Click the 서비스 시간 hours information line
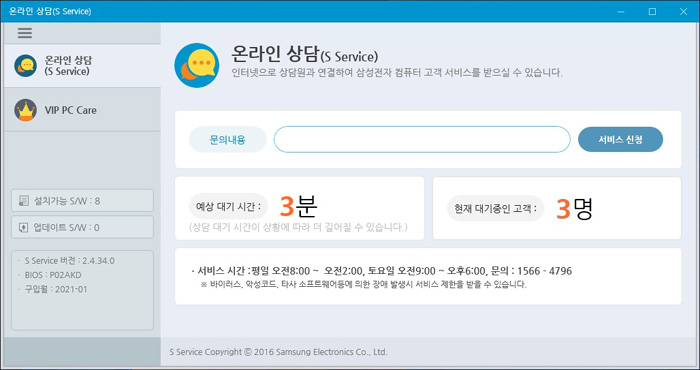Screen dimensions: 700x370 382,271
